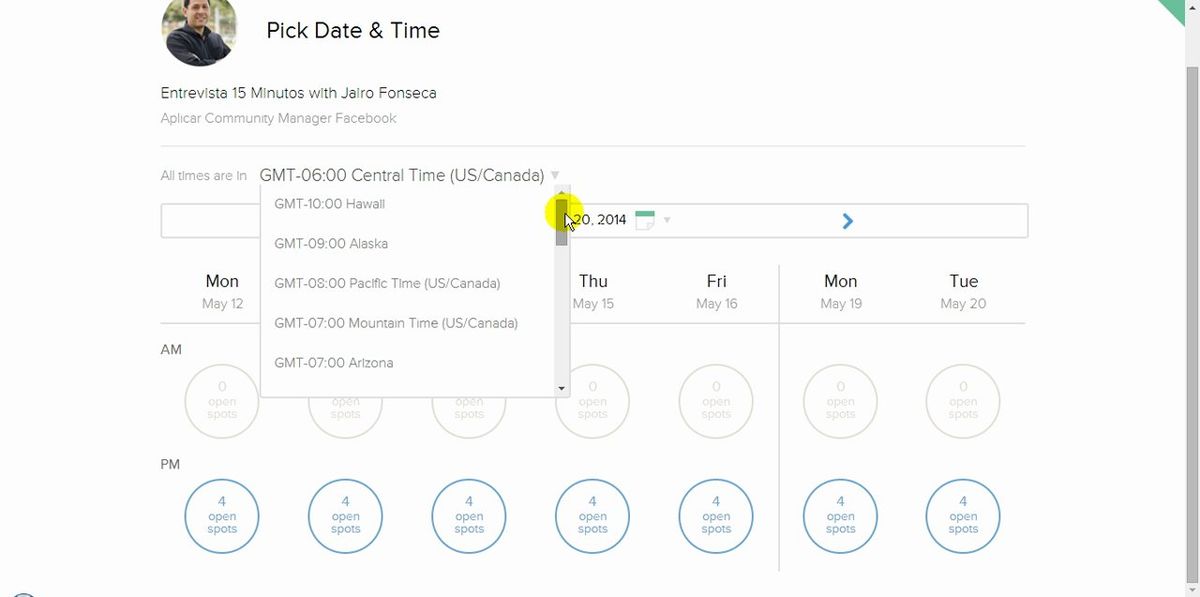
Task: Click Jairo Fonseca's profile photo
Action: coord(199,32)
